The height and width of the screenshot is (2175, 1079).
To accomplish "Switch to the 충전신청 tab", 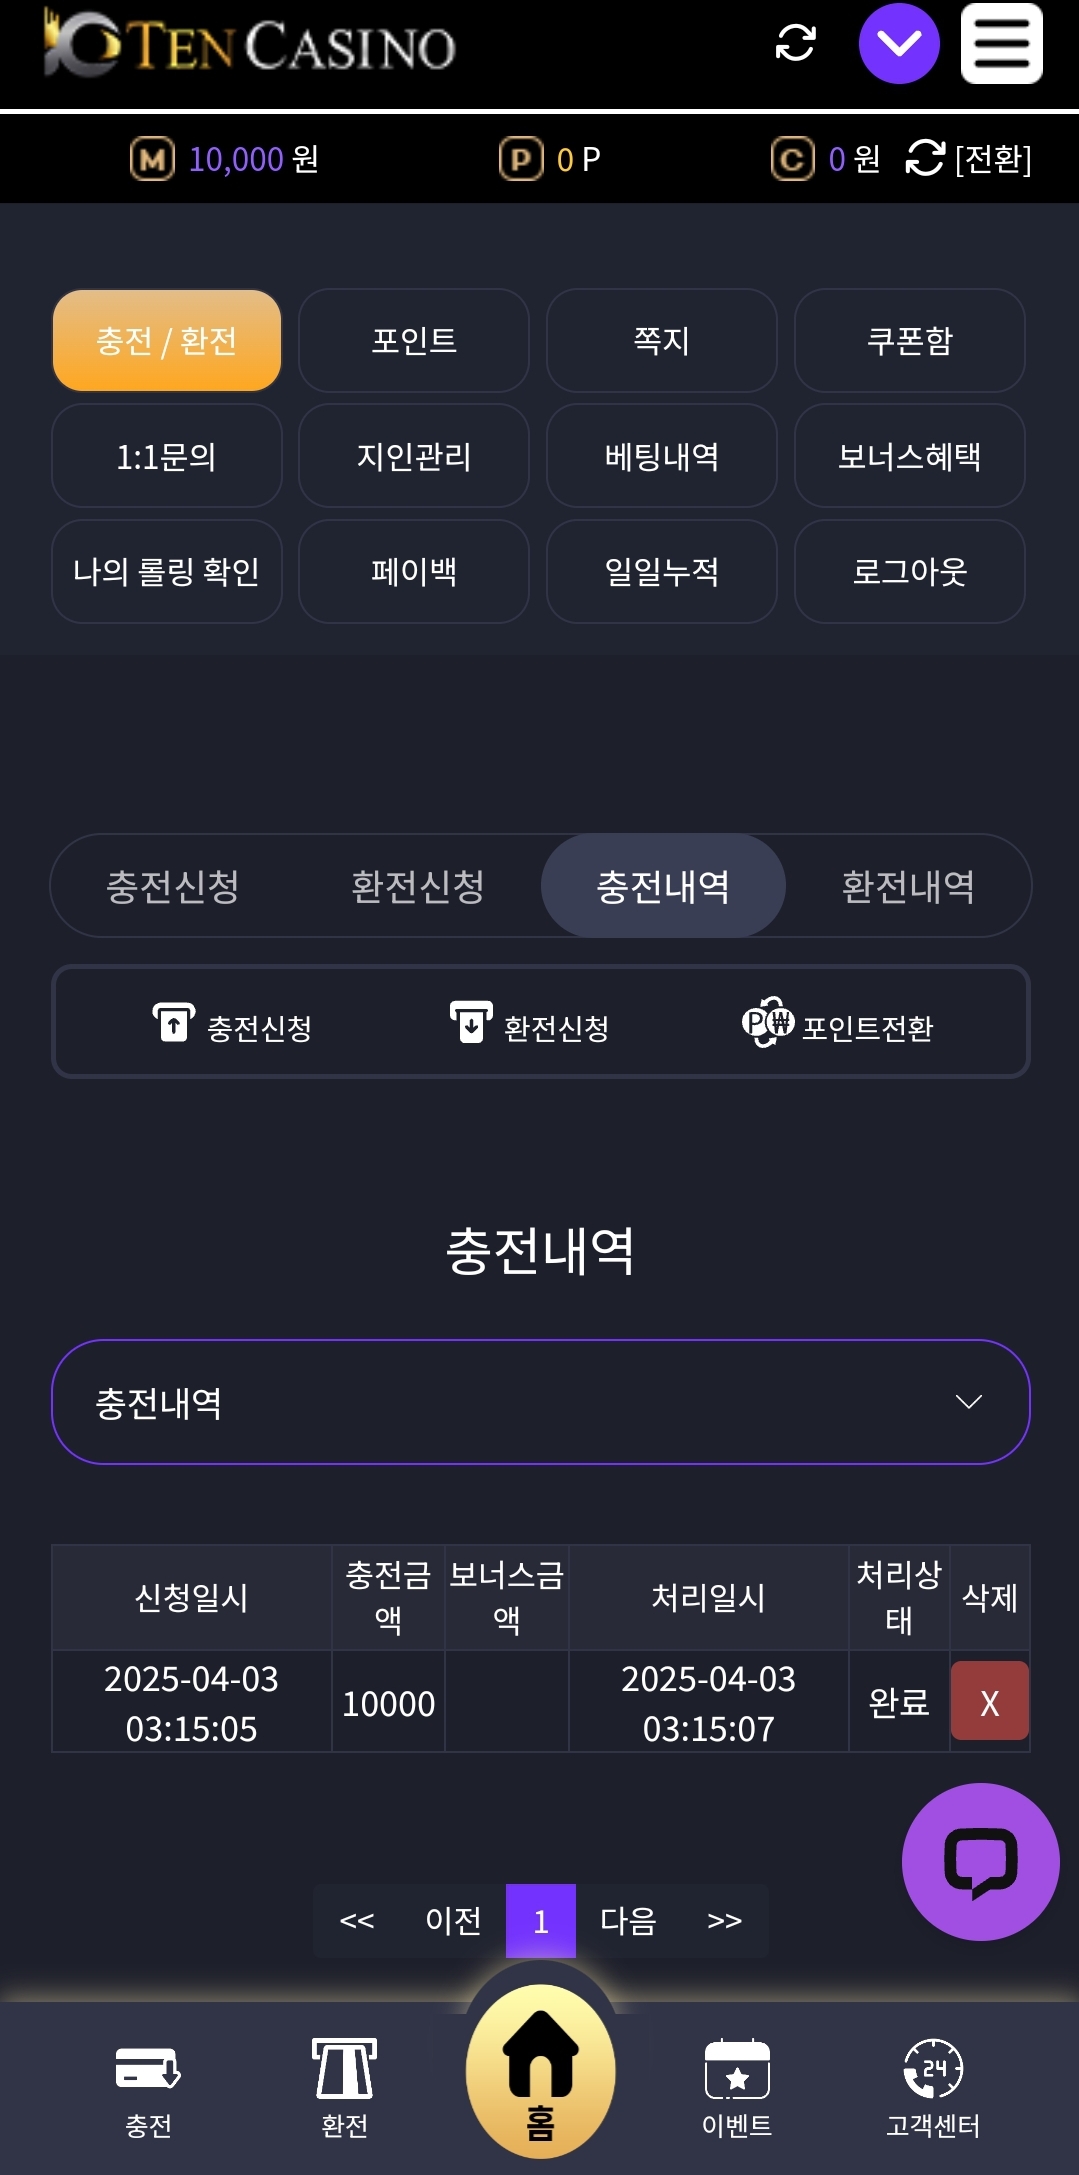I will point(173,886).
